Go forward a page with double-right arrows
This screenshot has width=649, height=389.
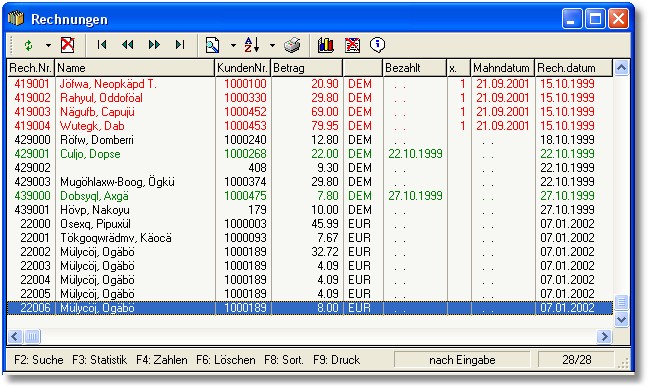click(x=154, y=44)
